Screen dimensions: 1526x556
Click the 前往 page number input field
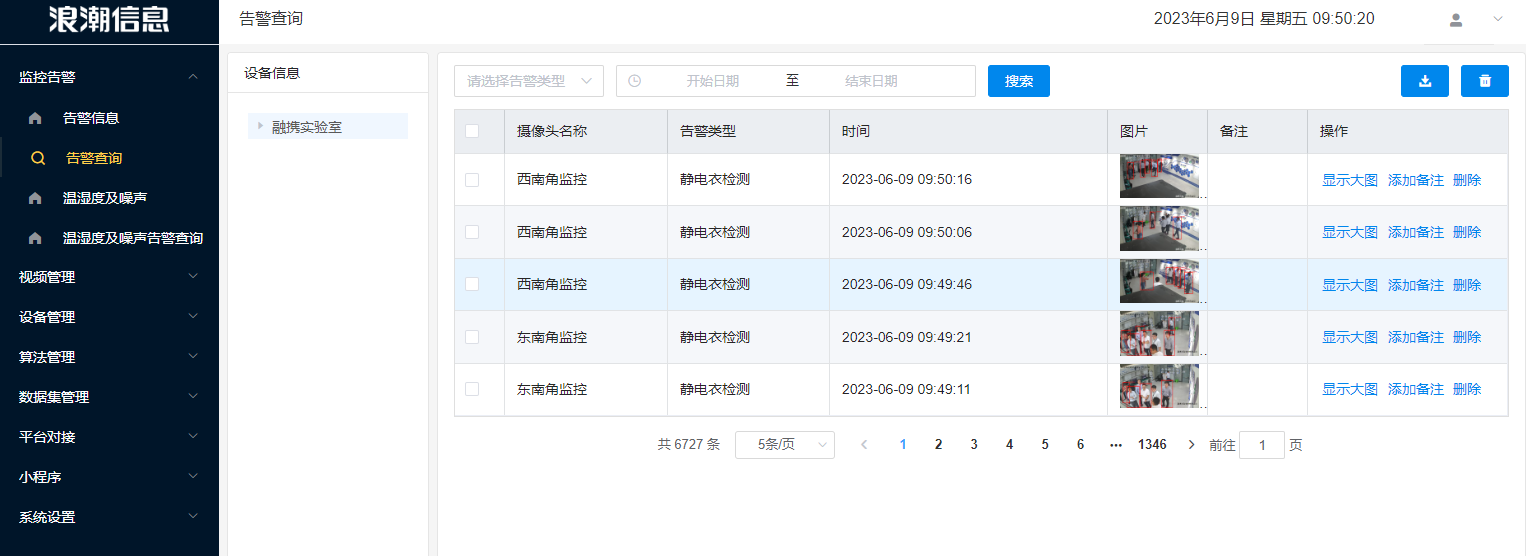(x=1261, y=445)
